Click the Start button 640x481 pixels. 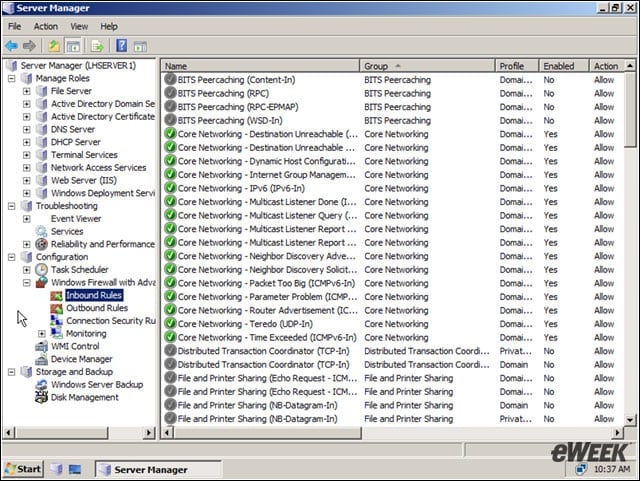tap(24, 469)
